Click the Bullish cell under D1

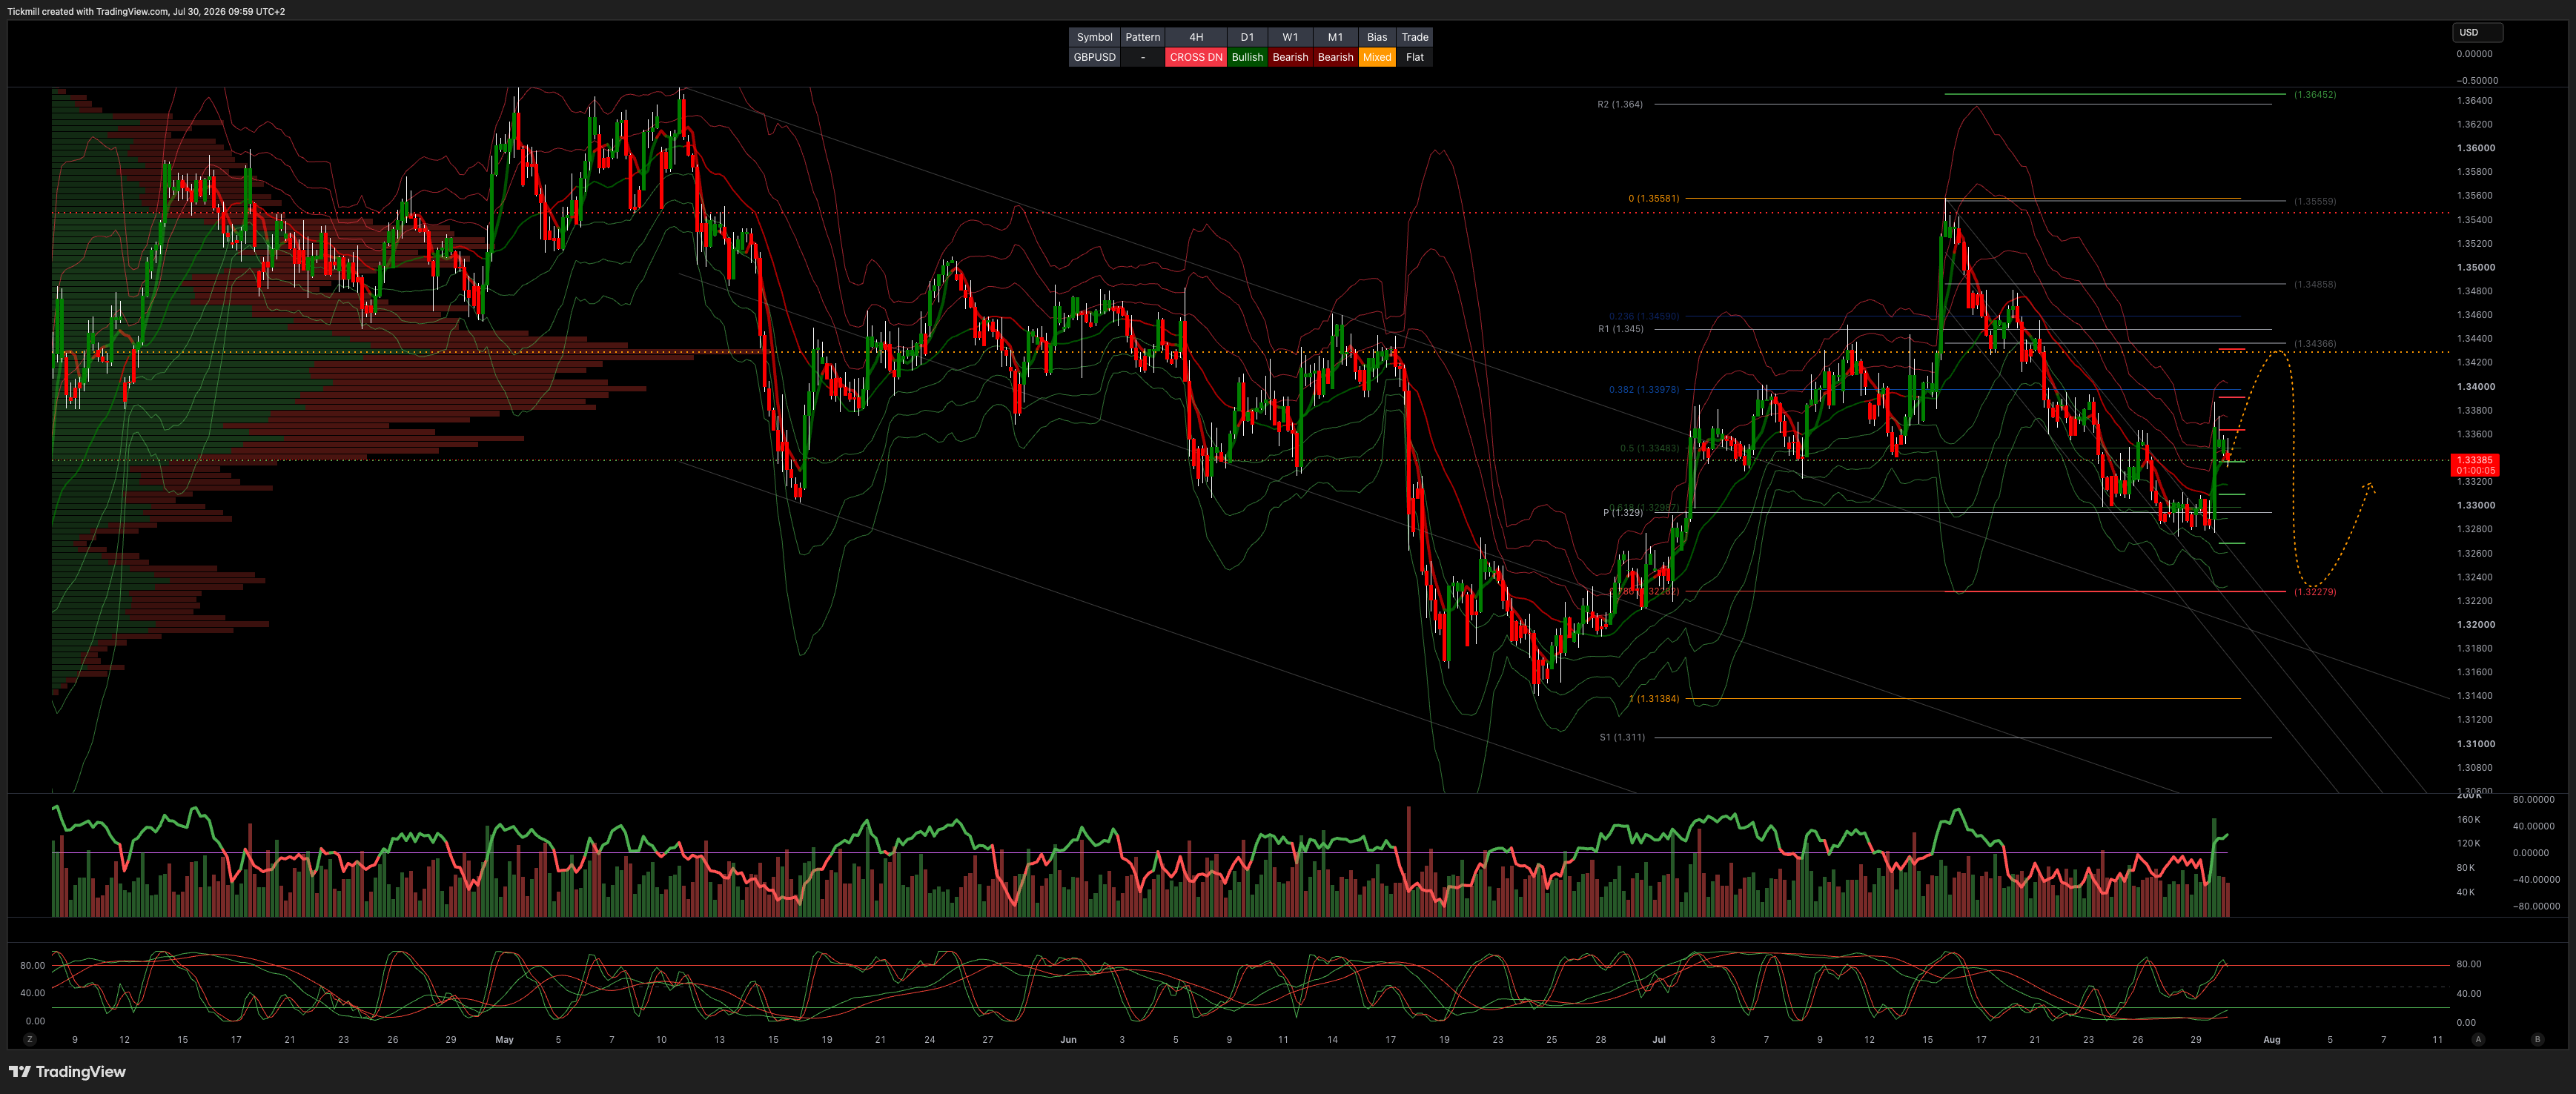(1247, 57)
